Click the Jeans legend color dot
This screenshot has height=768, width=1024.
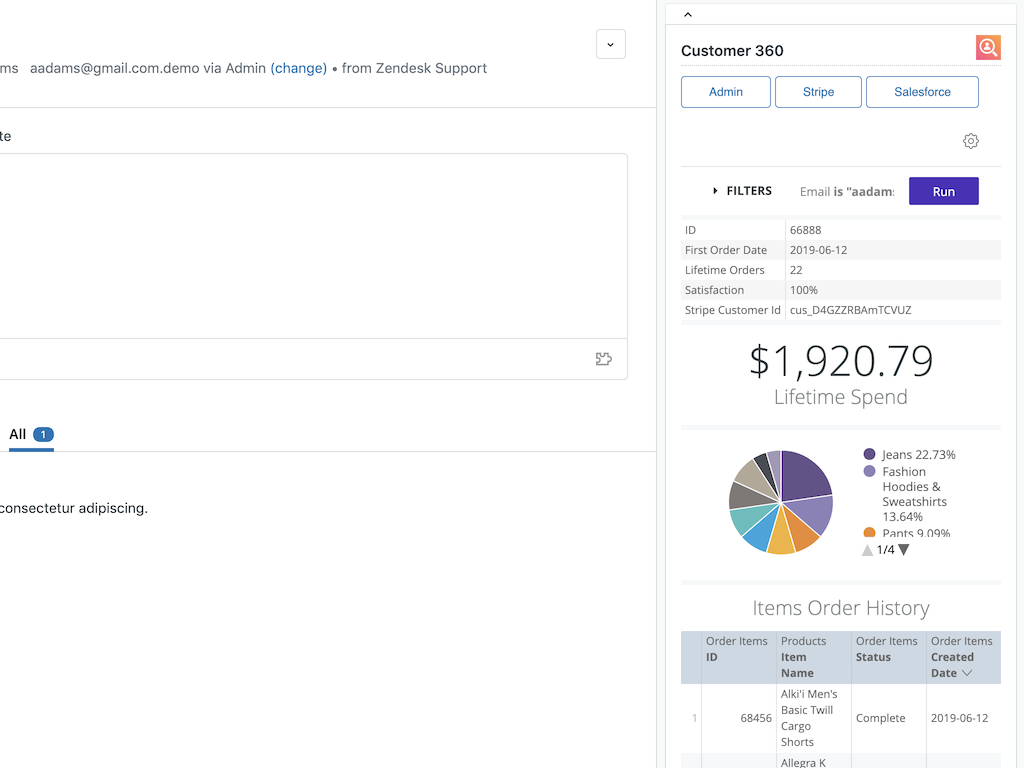[x=869, y=454]
